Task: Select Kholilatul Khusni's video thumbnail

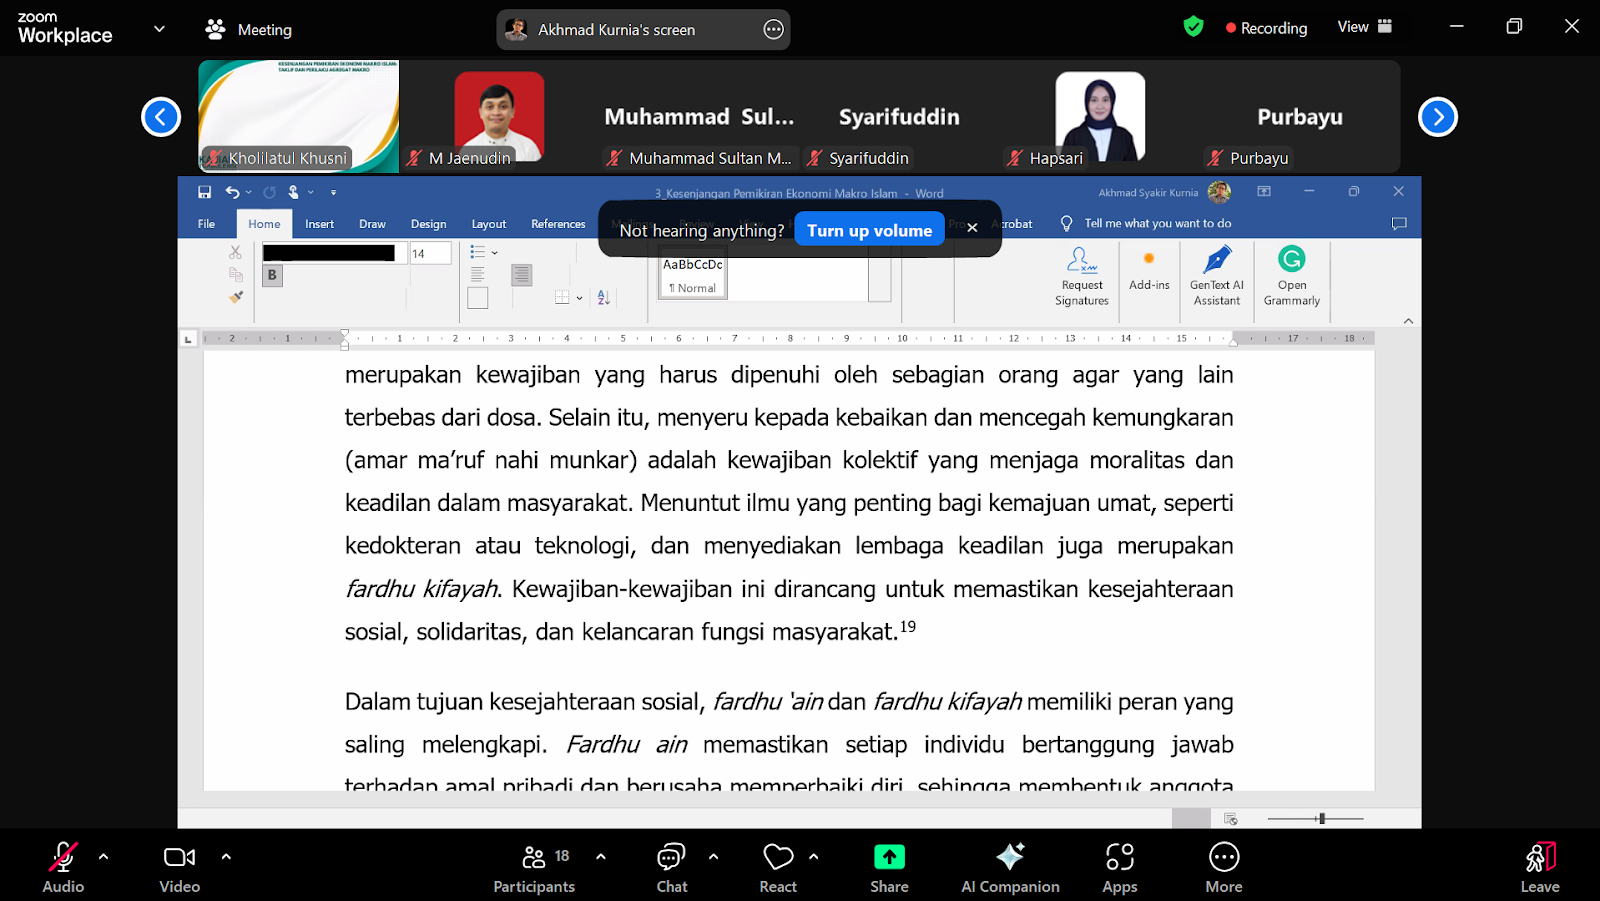Action: (x=298, y=116)
